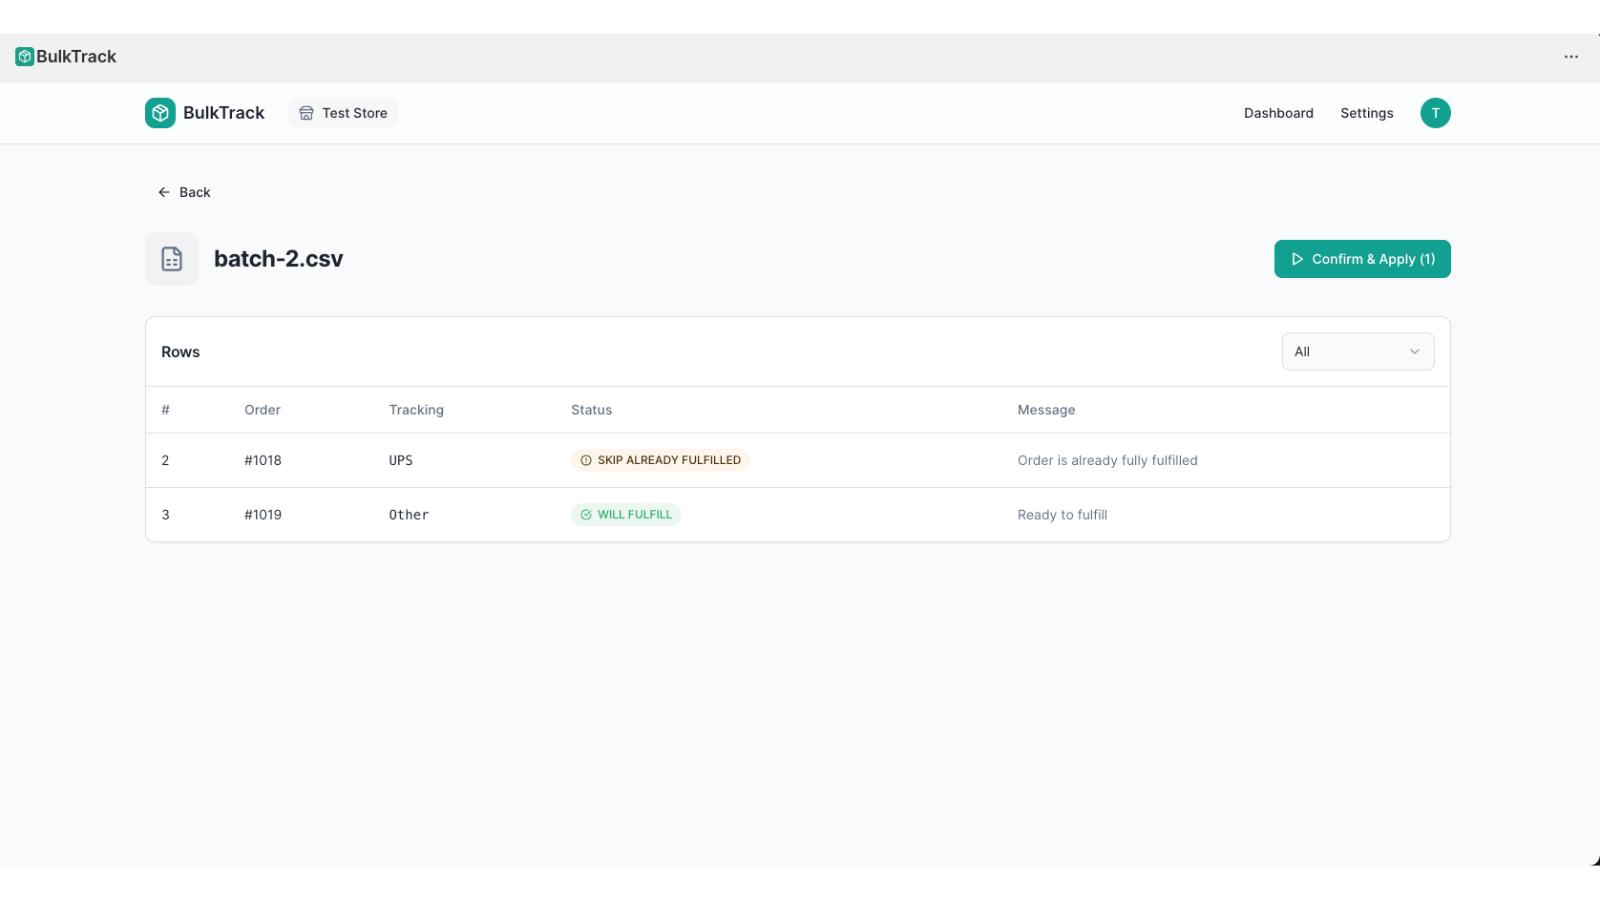1600x900 pixels.
Task: Click the Back link to return
Action: point(183,191)
